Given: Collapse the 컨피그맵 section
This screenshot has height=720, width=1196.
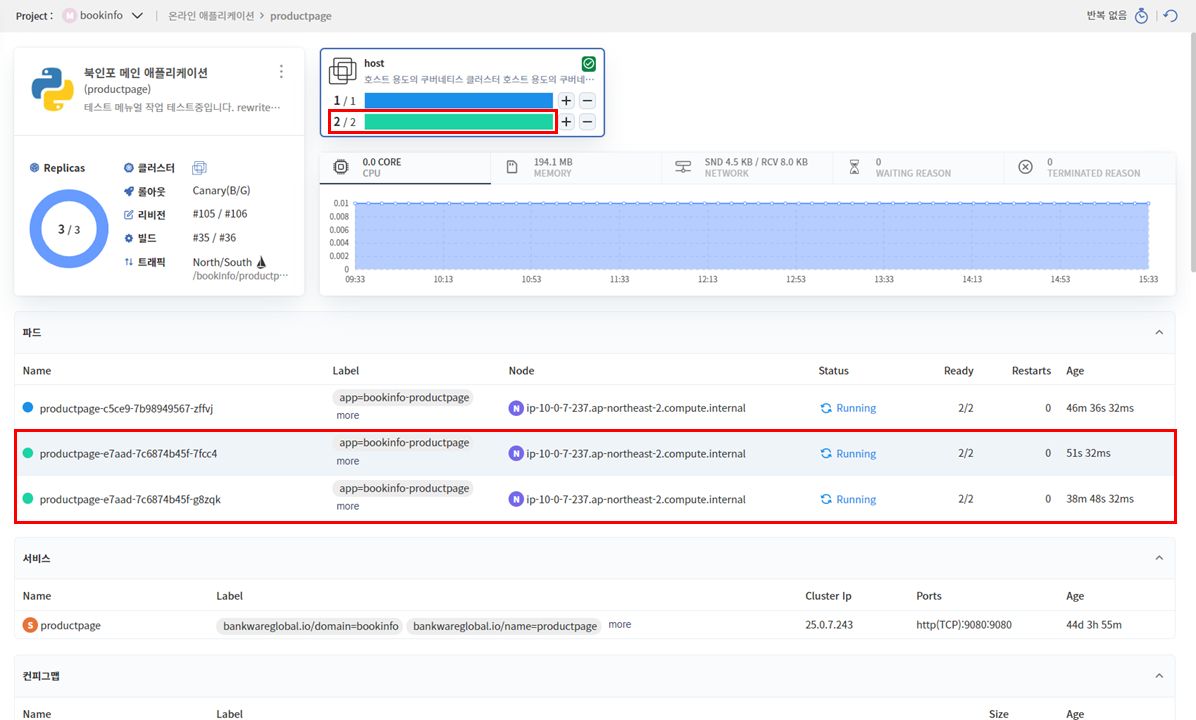Looking at the screenshot, I should (1159, 676).
